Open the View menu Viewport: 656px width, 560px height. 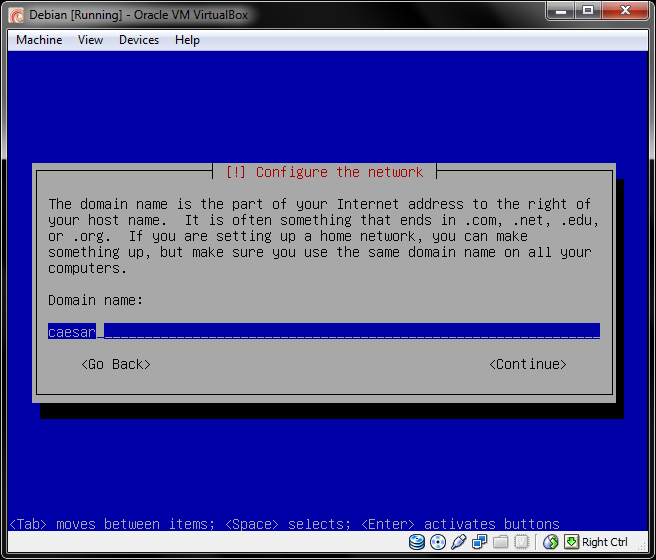click(x=90, y=40)
